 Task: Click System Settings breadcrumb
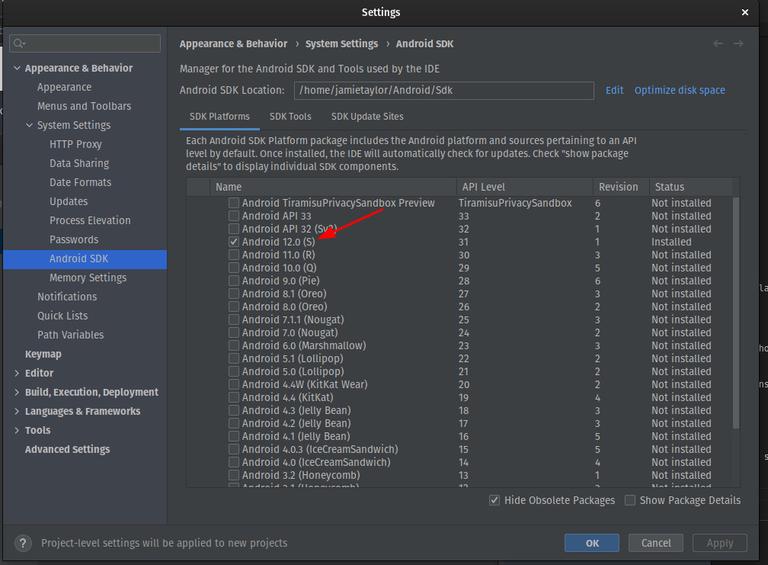341,44
